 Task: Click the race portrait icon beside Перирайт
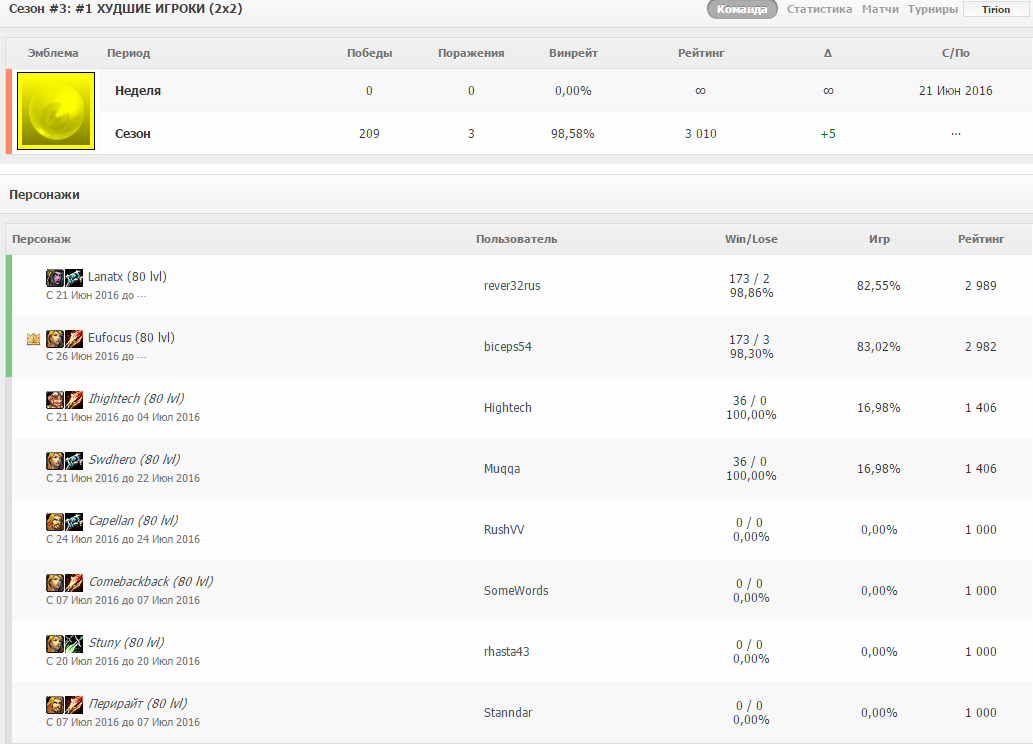tap(55, 704)
